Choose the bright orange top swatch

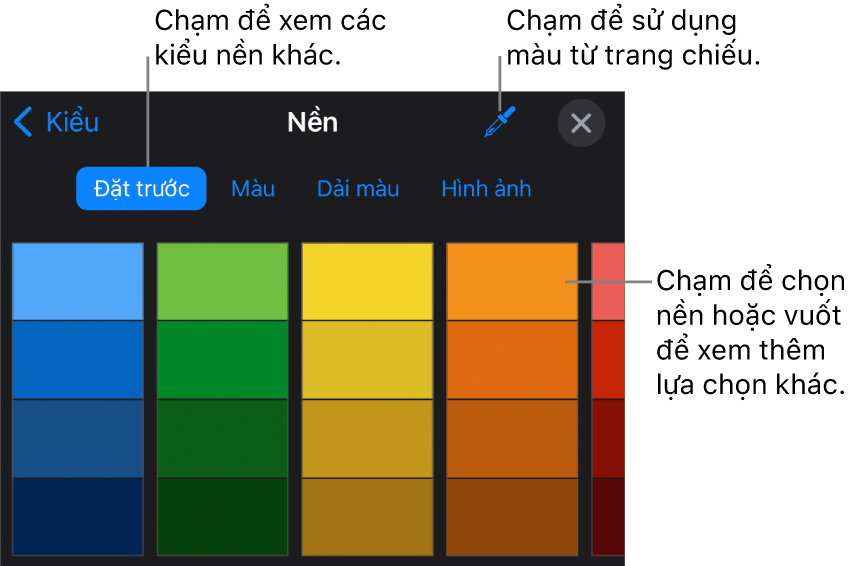click(x=511, y=281)
